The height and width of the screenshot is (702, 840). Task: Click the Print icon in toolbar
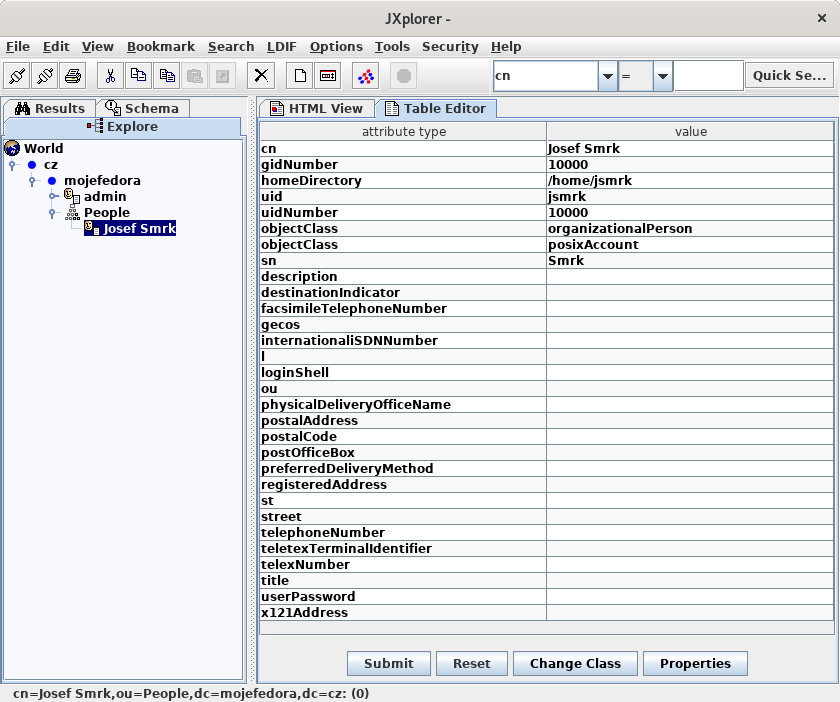72,76
